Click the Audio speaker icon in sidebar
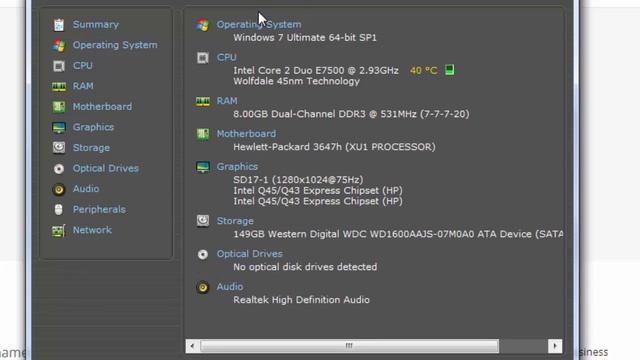The height and width of the screenshot is (360, 640). 59,189
